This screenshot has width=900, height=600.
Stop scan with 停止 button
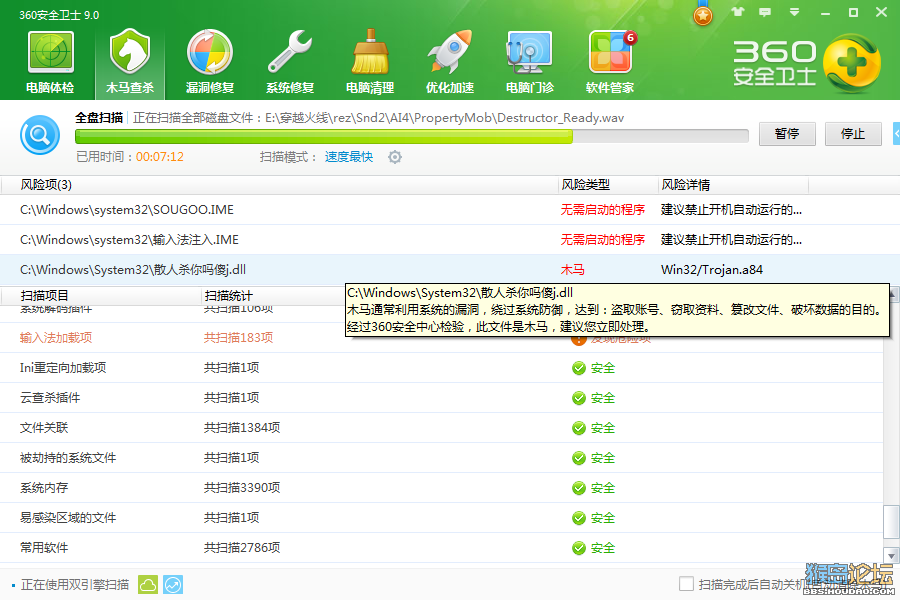853,134
